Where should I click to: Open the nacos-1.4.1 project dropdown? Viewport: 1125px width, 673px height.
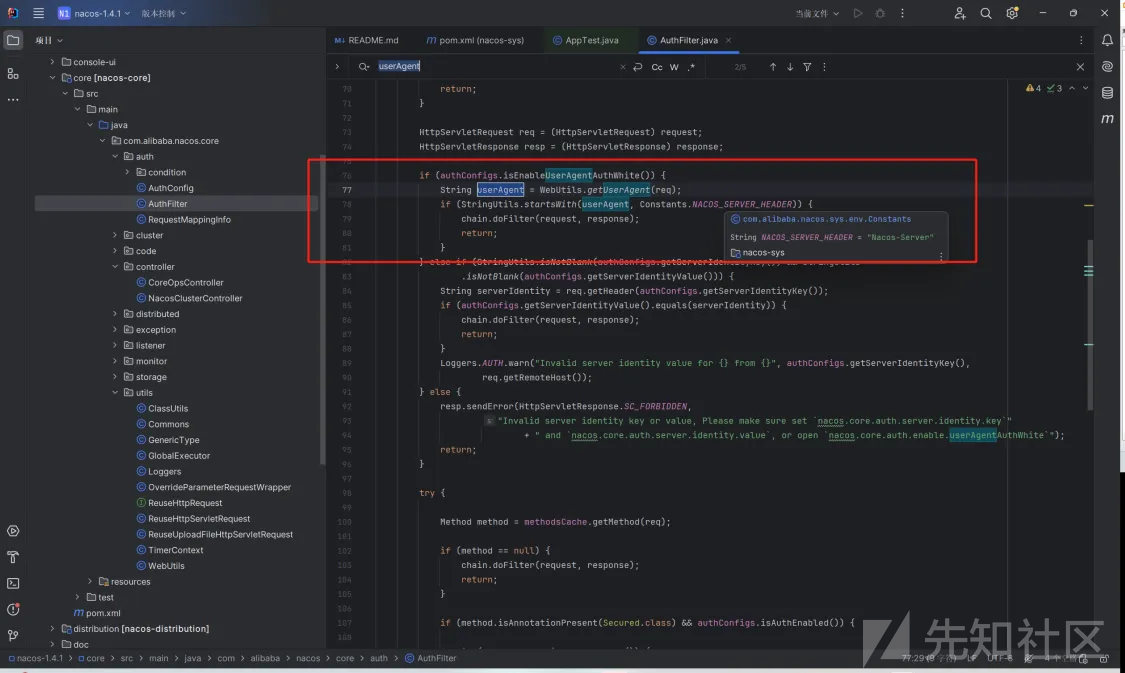[94, 13]
